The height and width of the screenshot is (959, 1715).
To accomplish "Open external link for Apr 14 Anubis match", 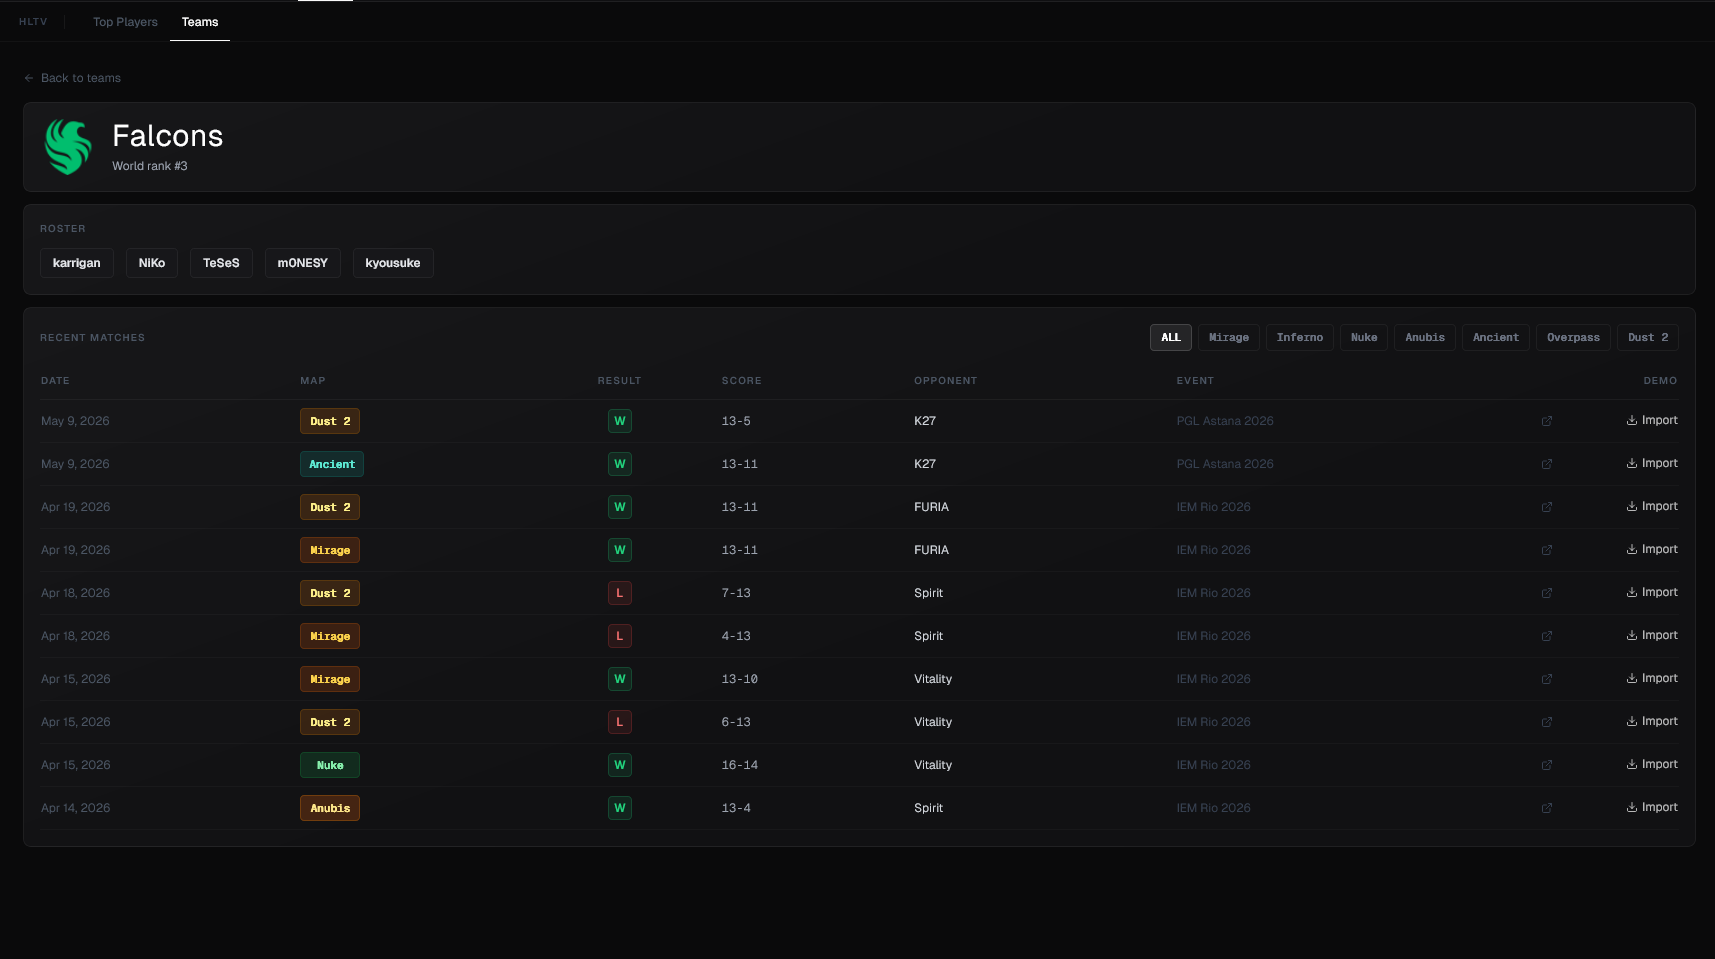I will [x=1547, y=808].
